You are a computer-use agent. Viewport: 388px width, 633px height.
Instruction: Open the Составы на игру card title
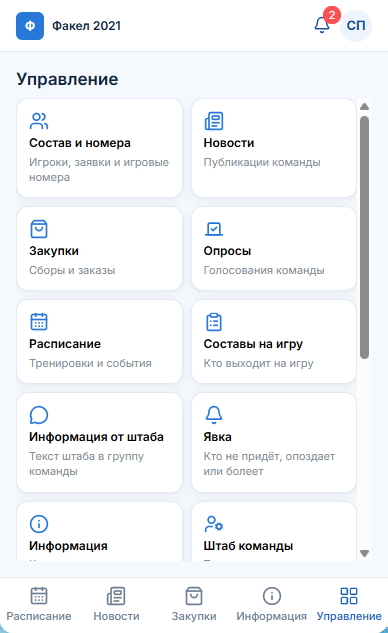coord(253,344)
